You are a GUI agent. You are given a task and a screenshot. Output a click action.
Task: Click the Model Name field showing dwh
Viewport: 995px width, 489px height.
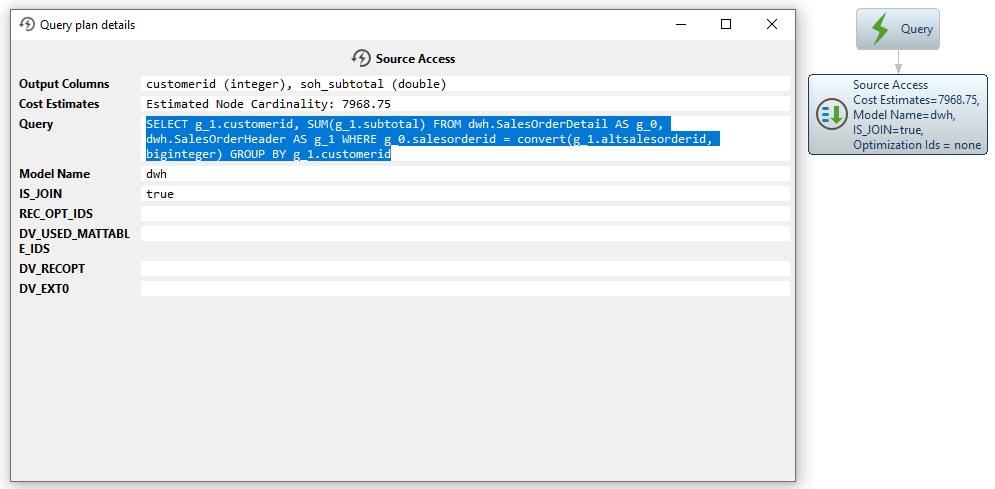[x=465, y=174]
